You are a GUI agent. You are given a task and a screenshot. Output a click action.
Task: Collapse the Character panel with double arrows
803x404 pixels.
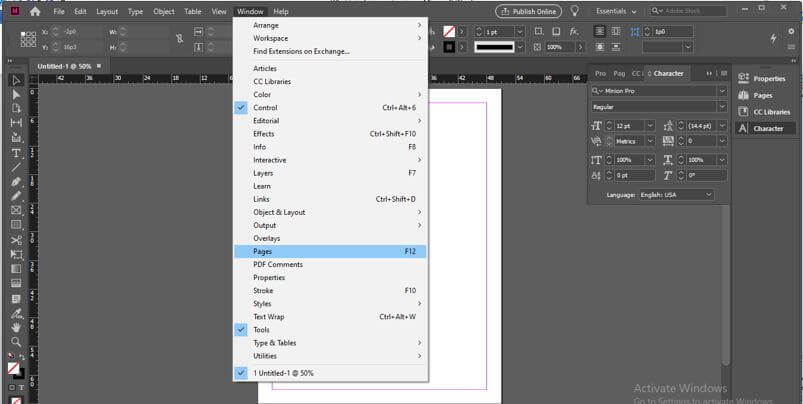(x=709, y=74)
